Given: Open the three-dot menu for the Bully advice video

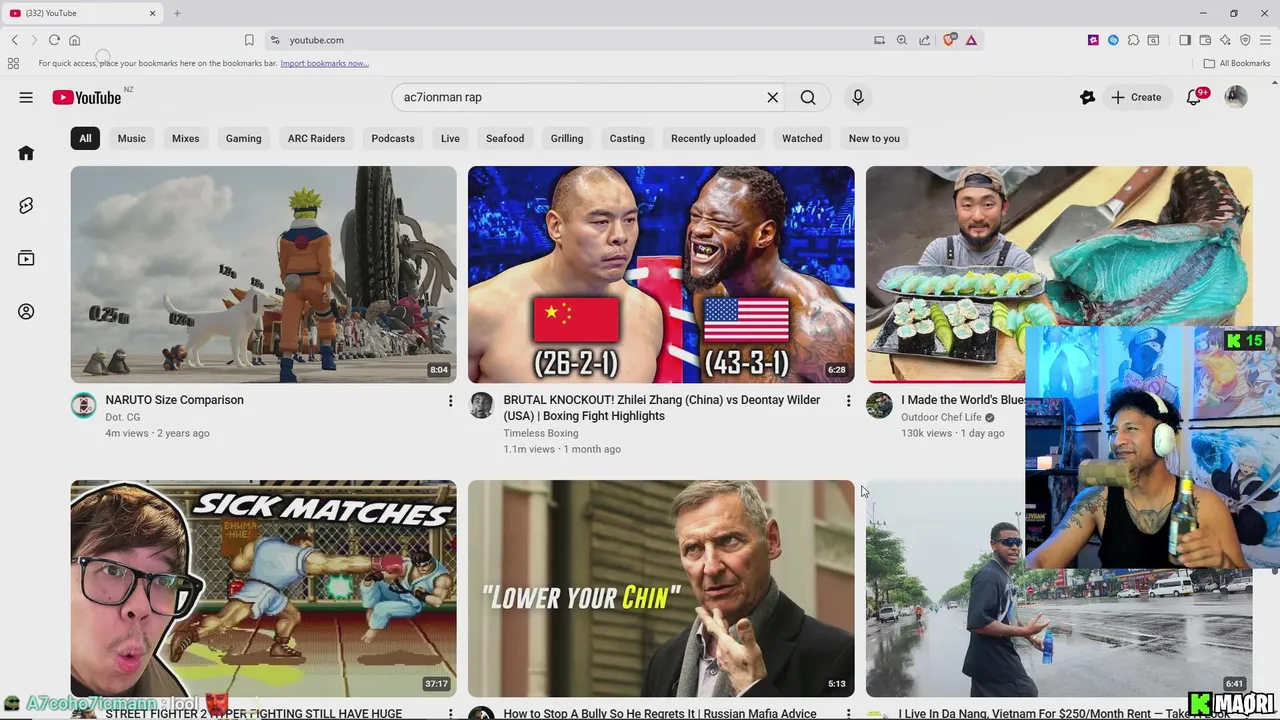Looking at the screenshot, I should pyautogui.click(x=848, y=714).
